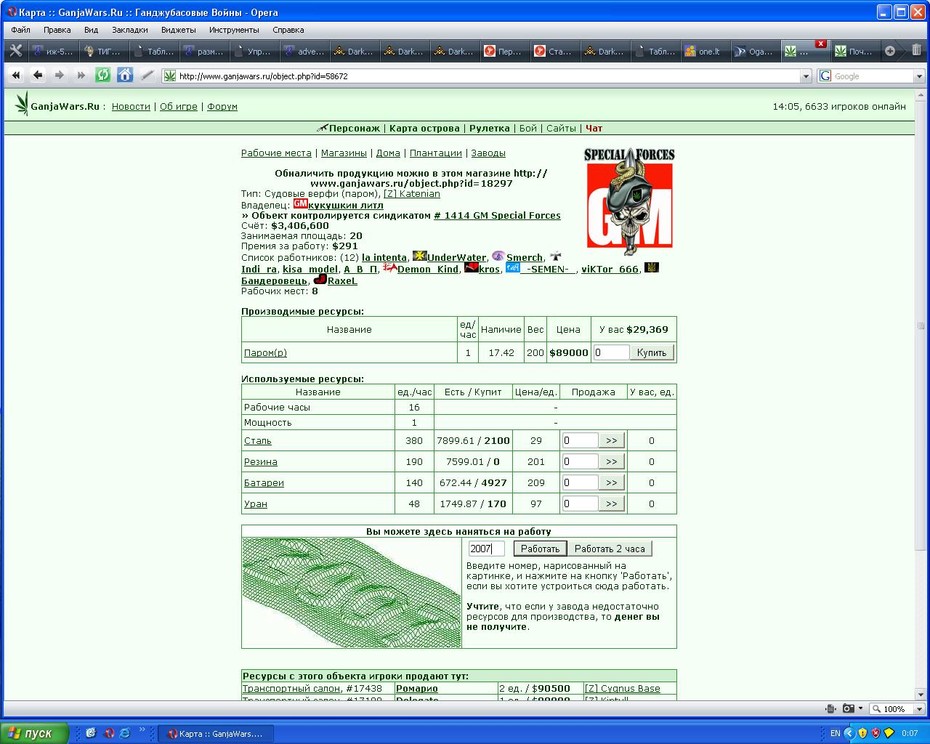
Task: Switch to the adve... tab
Action: (304, 52)
